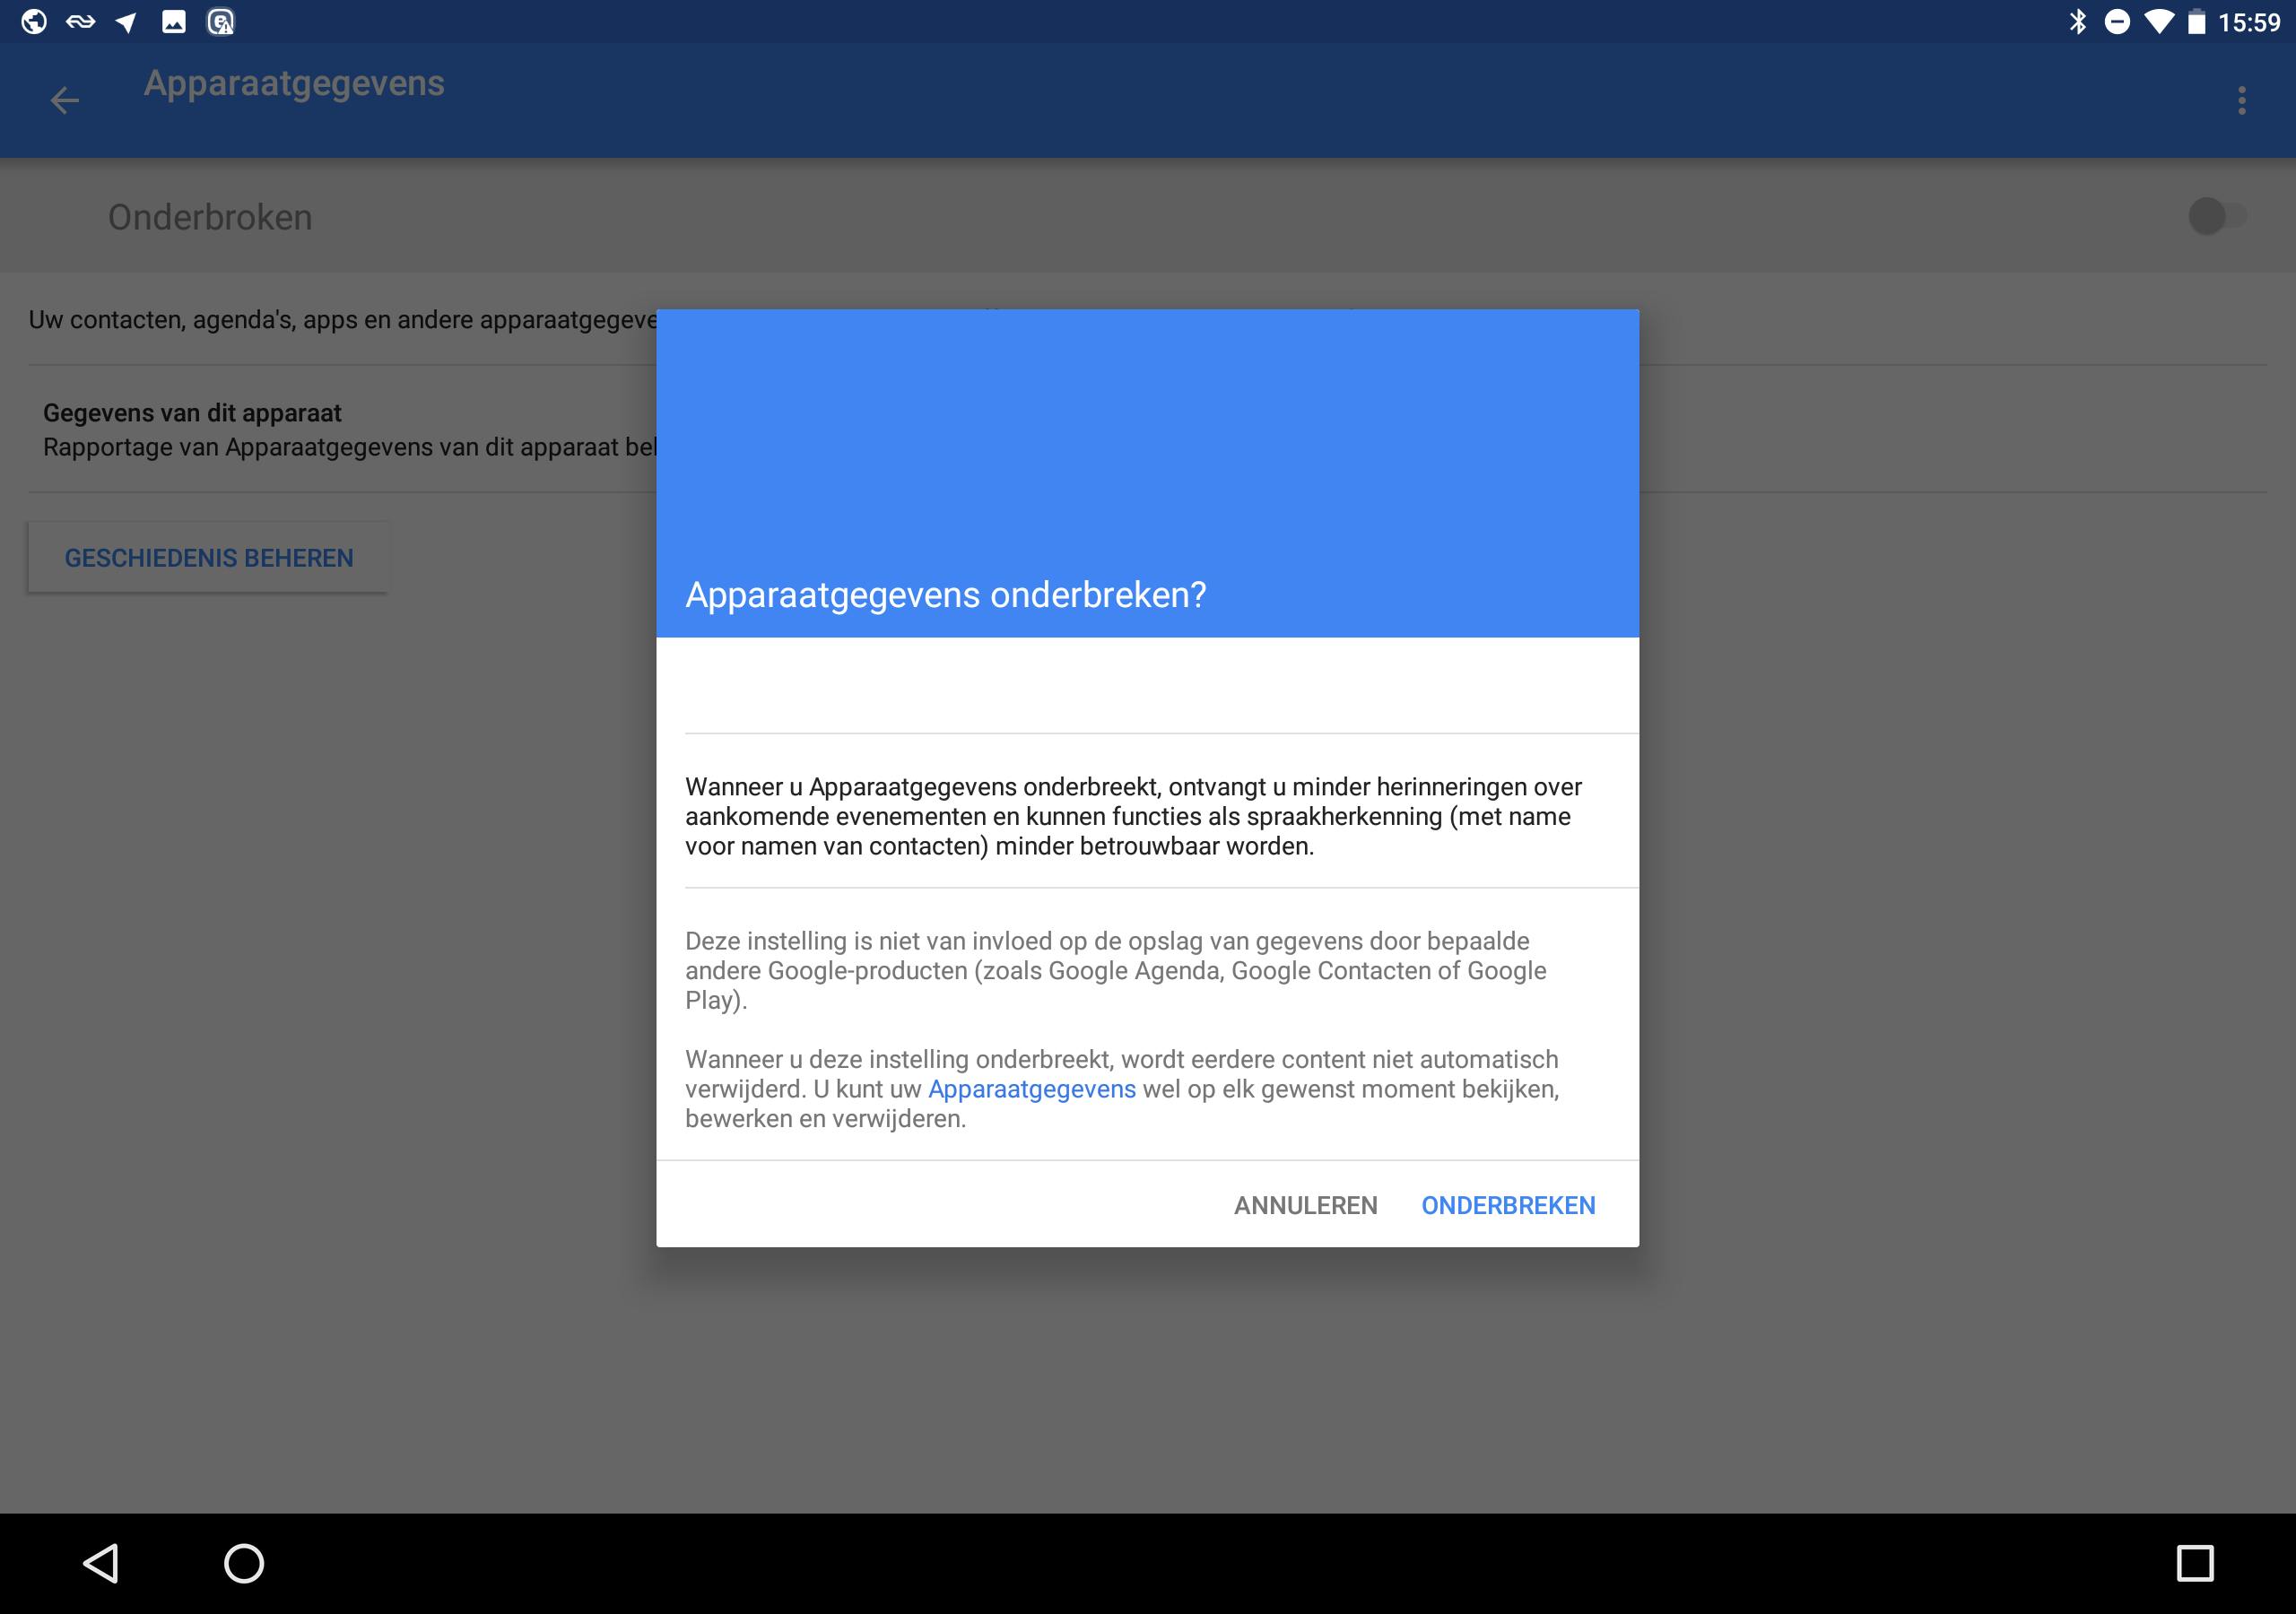
Task: Open the three-dot overflow menu
Action: click(x=2241, y=100)
